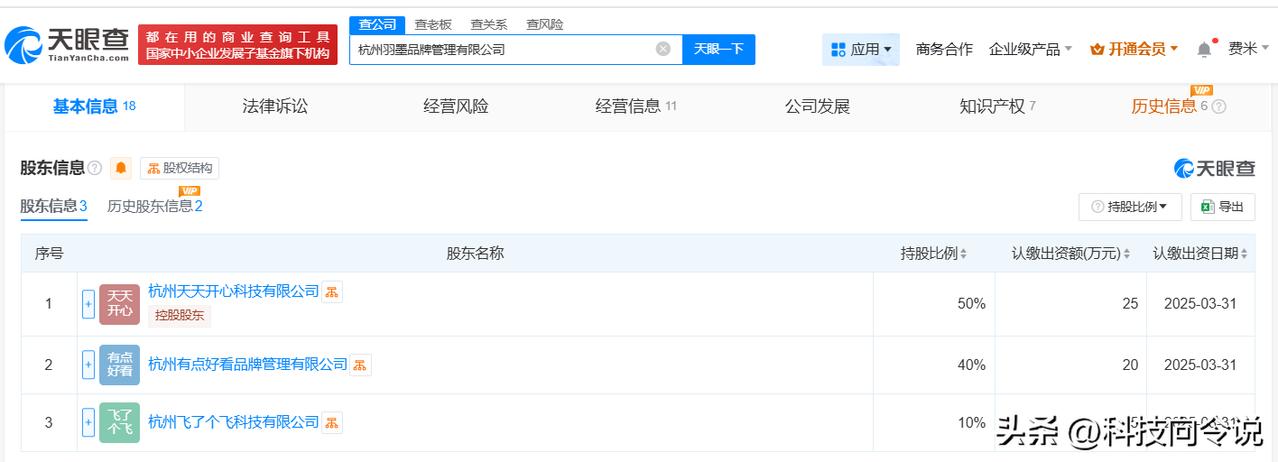Expand row 2 杭州有点好看品牌管理 details
The width and height of the screenshot is (1278, 462).
pyautogui.click(x=88, y=365)
